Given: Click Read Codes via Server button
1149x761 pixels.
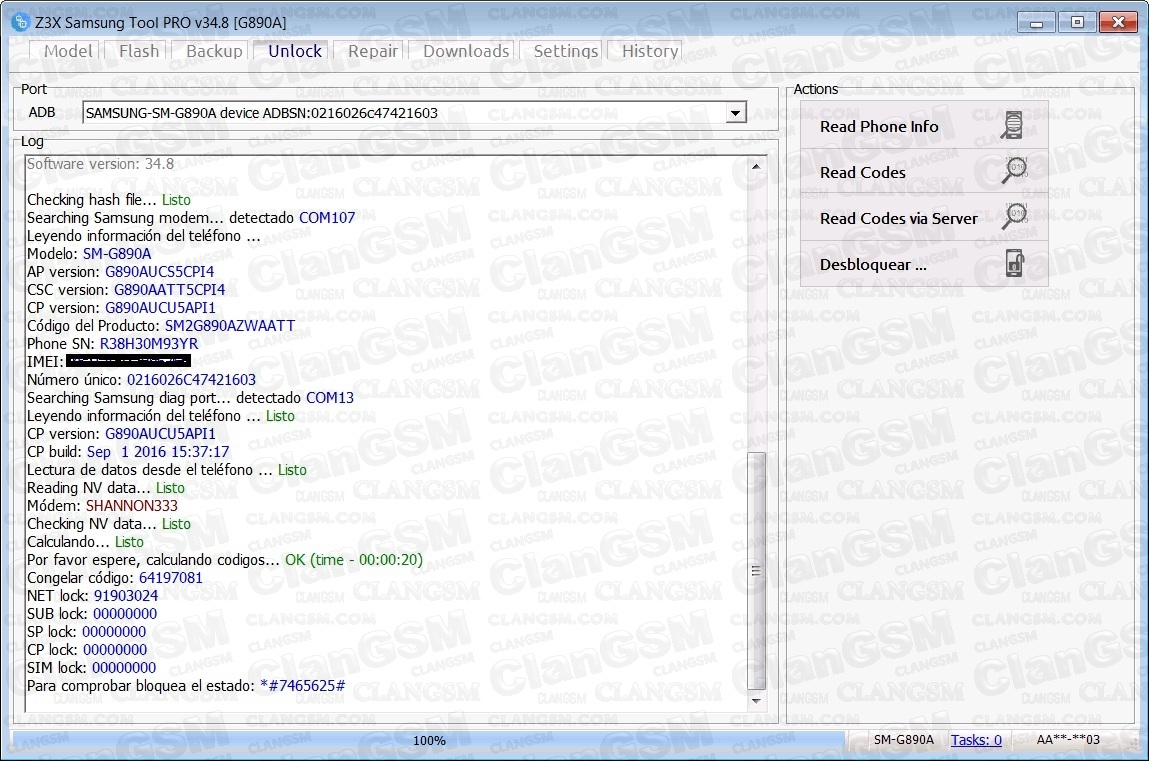Looking at the screenshot, I should pyautogui.click(x=923, y=218).
